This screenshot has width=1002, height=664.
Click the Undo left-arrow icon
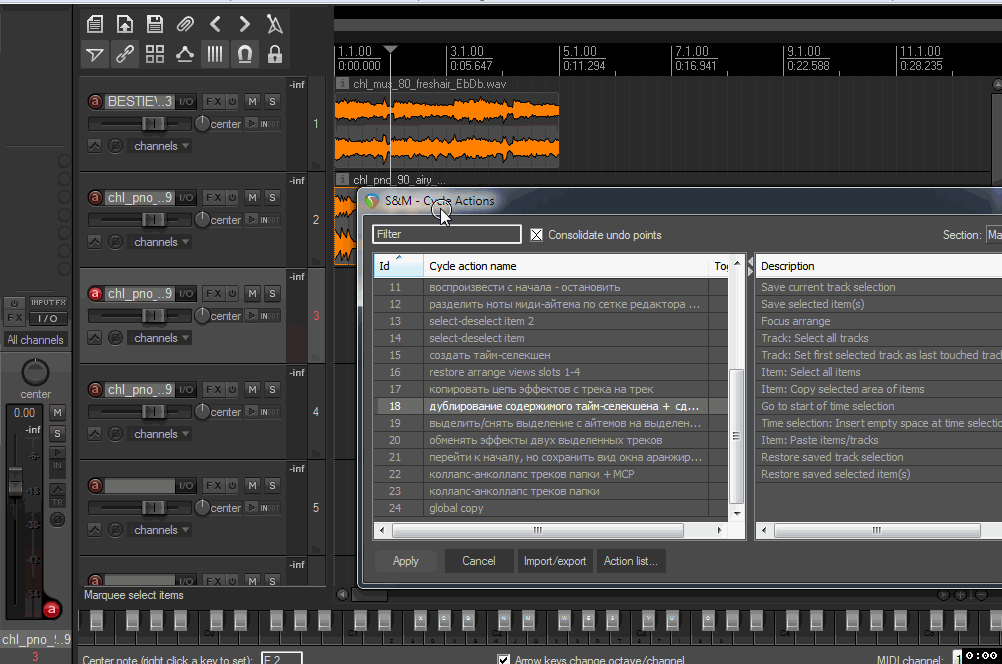[x=215, y=24]
